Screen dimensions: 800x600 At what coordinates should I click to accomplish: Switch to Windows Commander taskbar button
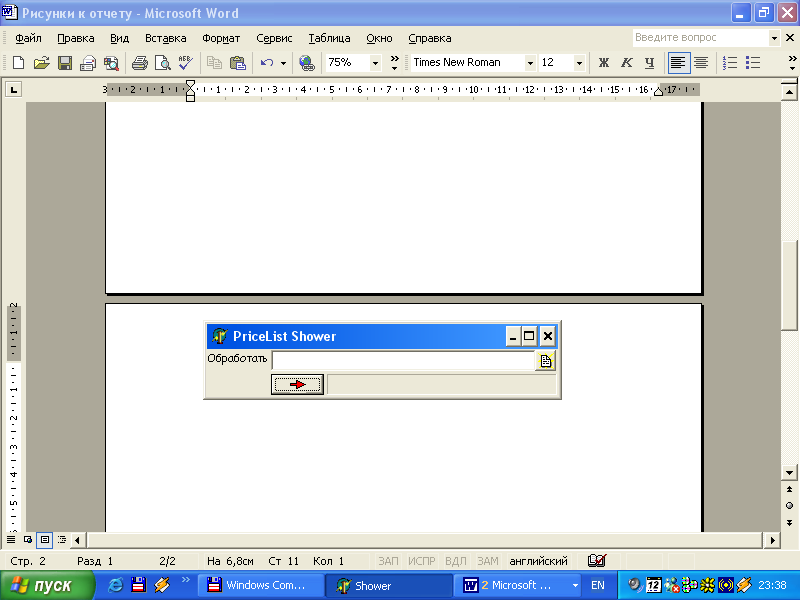[260, 586]
